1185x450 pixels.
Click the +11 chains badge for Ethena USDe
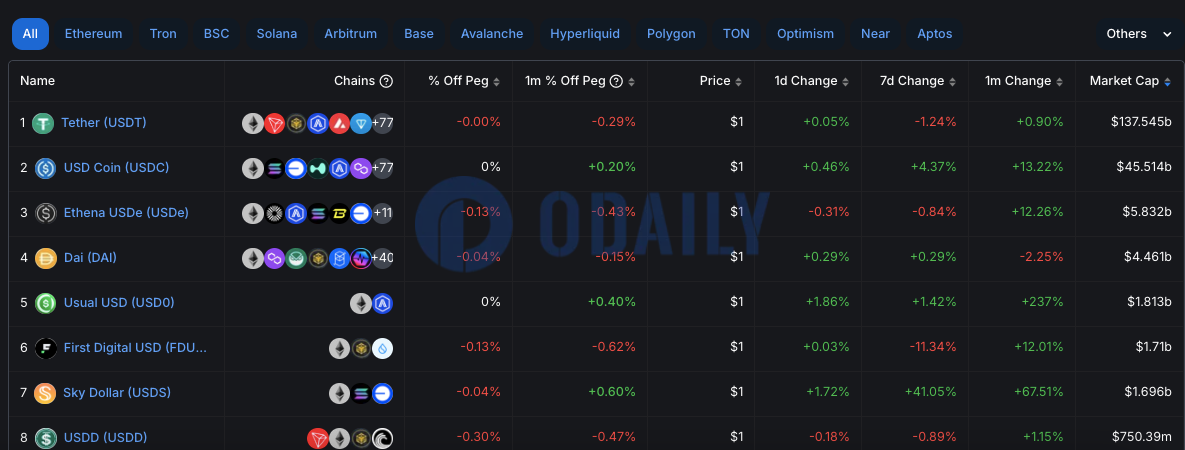tap(382, 213)
